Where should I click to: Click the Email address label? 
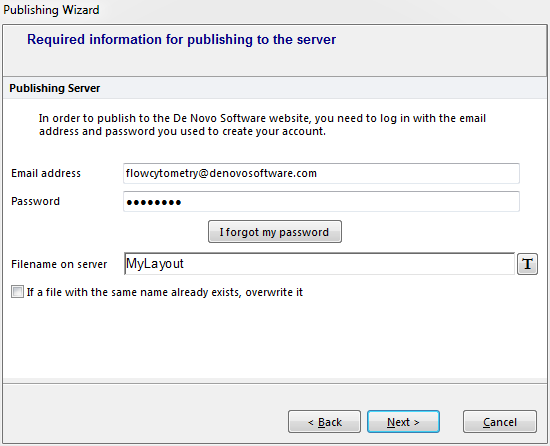coord(46,173)
